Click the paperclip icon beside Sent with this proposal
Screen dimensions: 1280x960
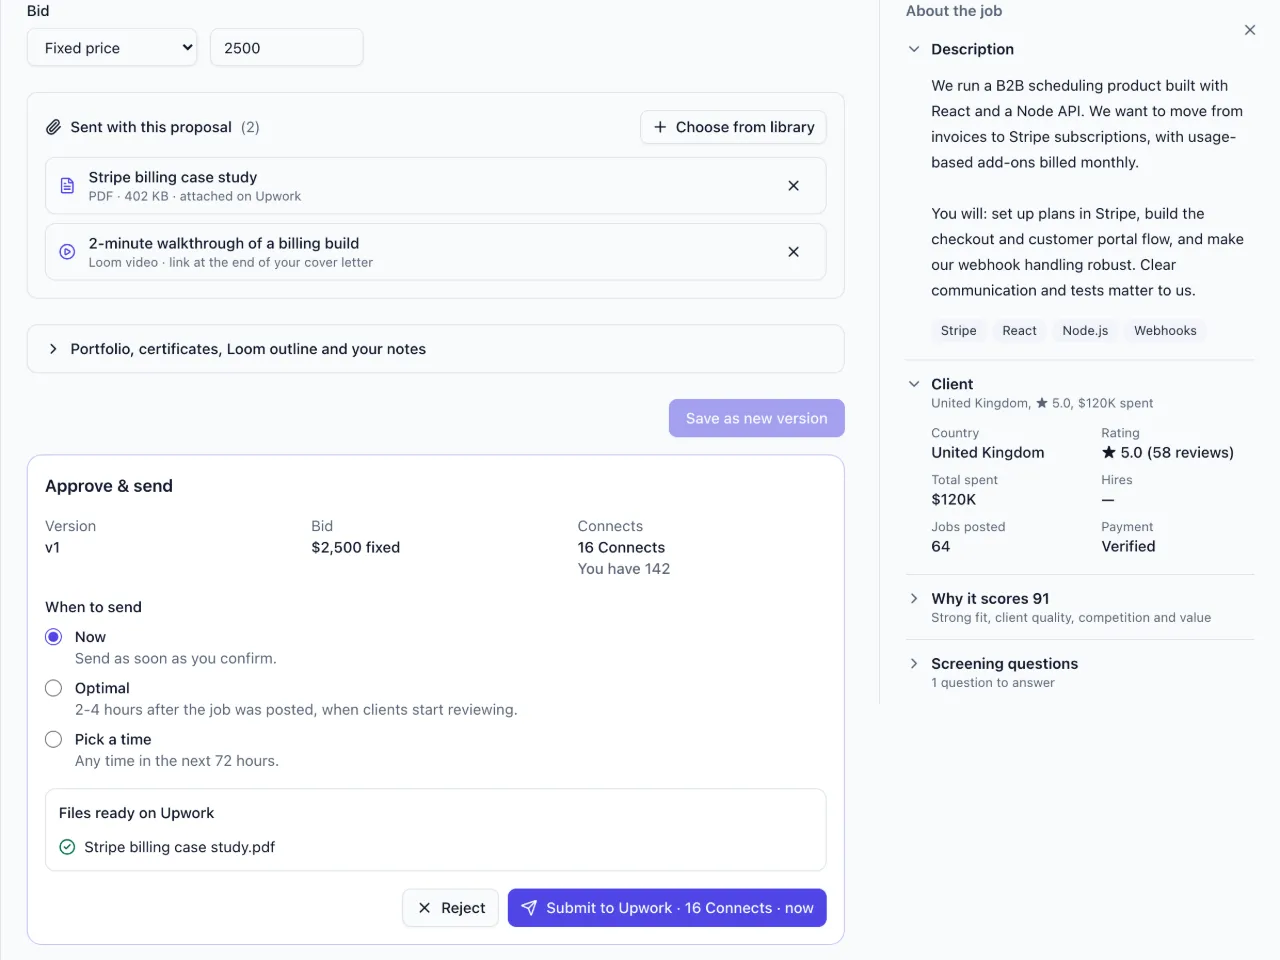[54, 127]
